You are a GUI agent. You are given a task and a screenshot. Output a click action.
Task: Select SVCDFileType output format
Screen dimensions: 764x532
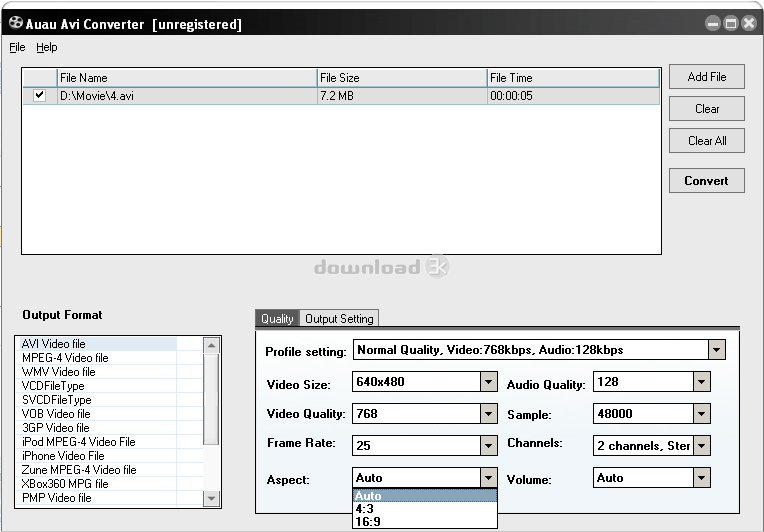tap(96, 400)
